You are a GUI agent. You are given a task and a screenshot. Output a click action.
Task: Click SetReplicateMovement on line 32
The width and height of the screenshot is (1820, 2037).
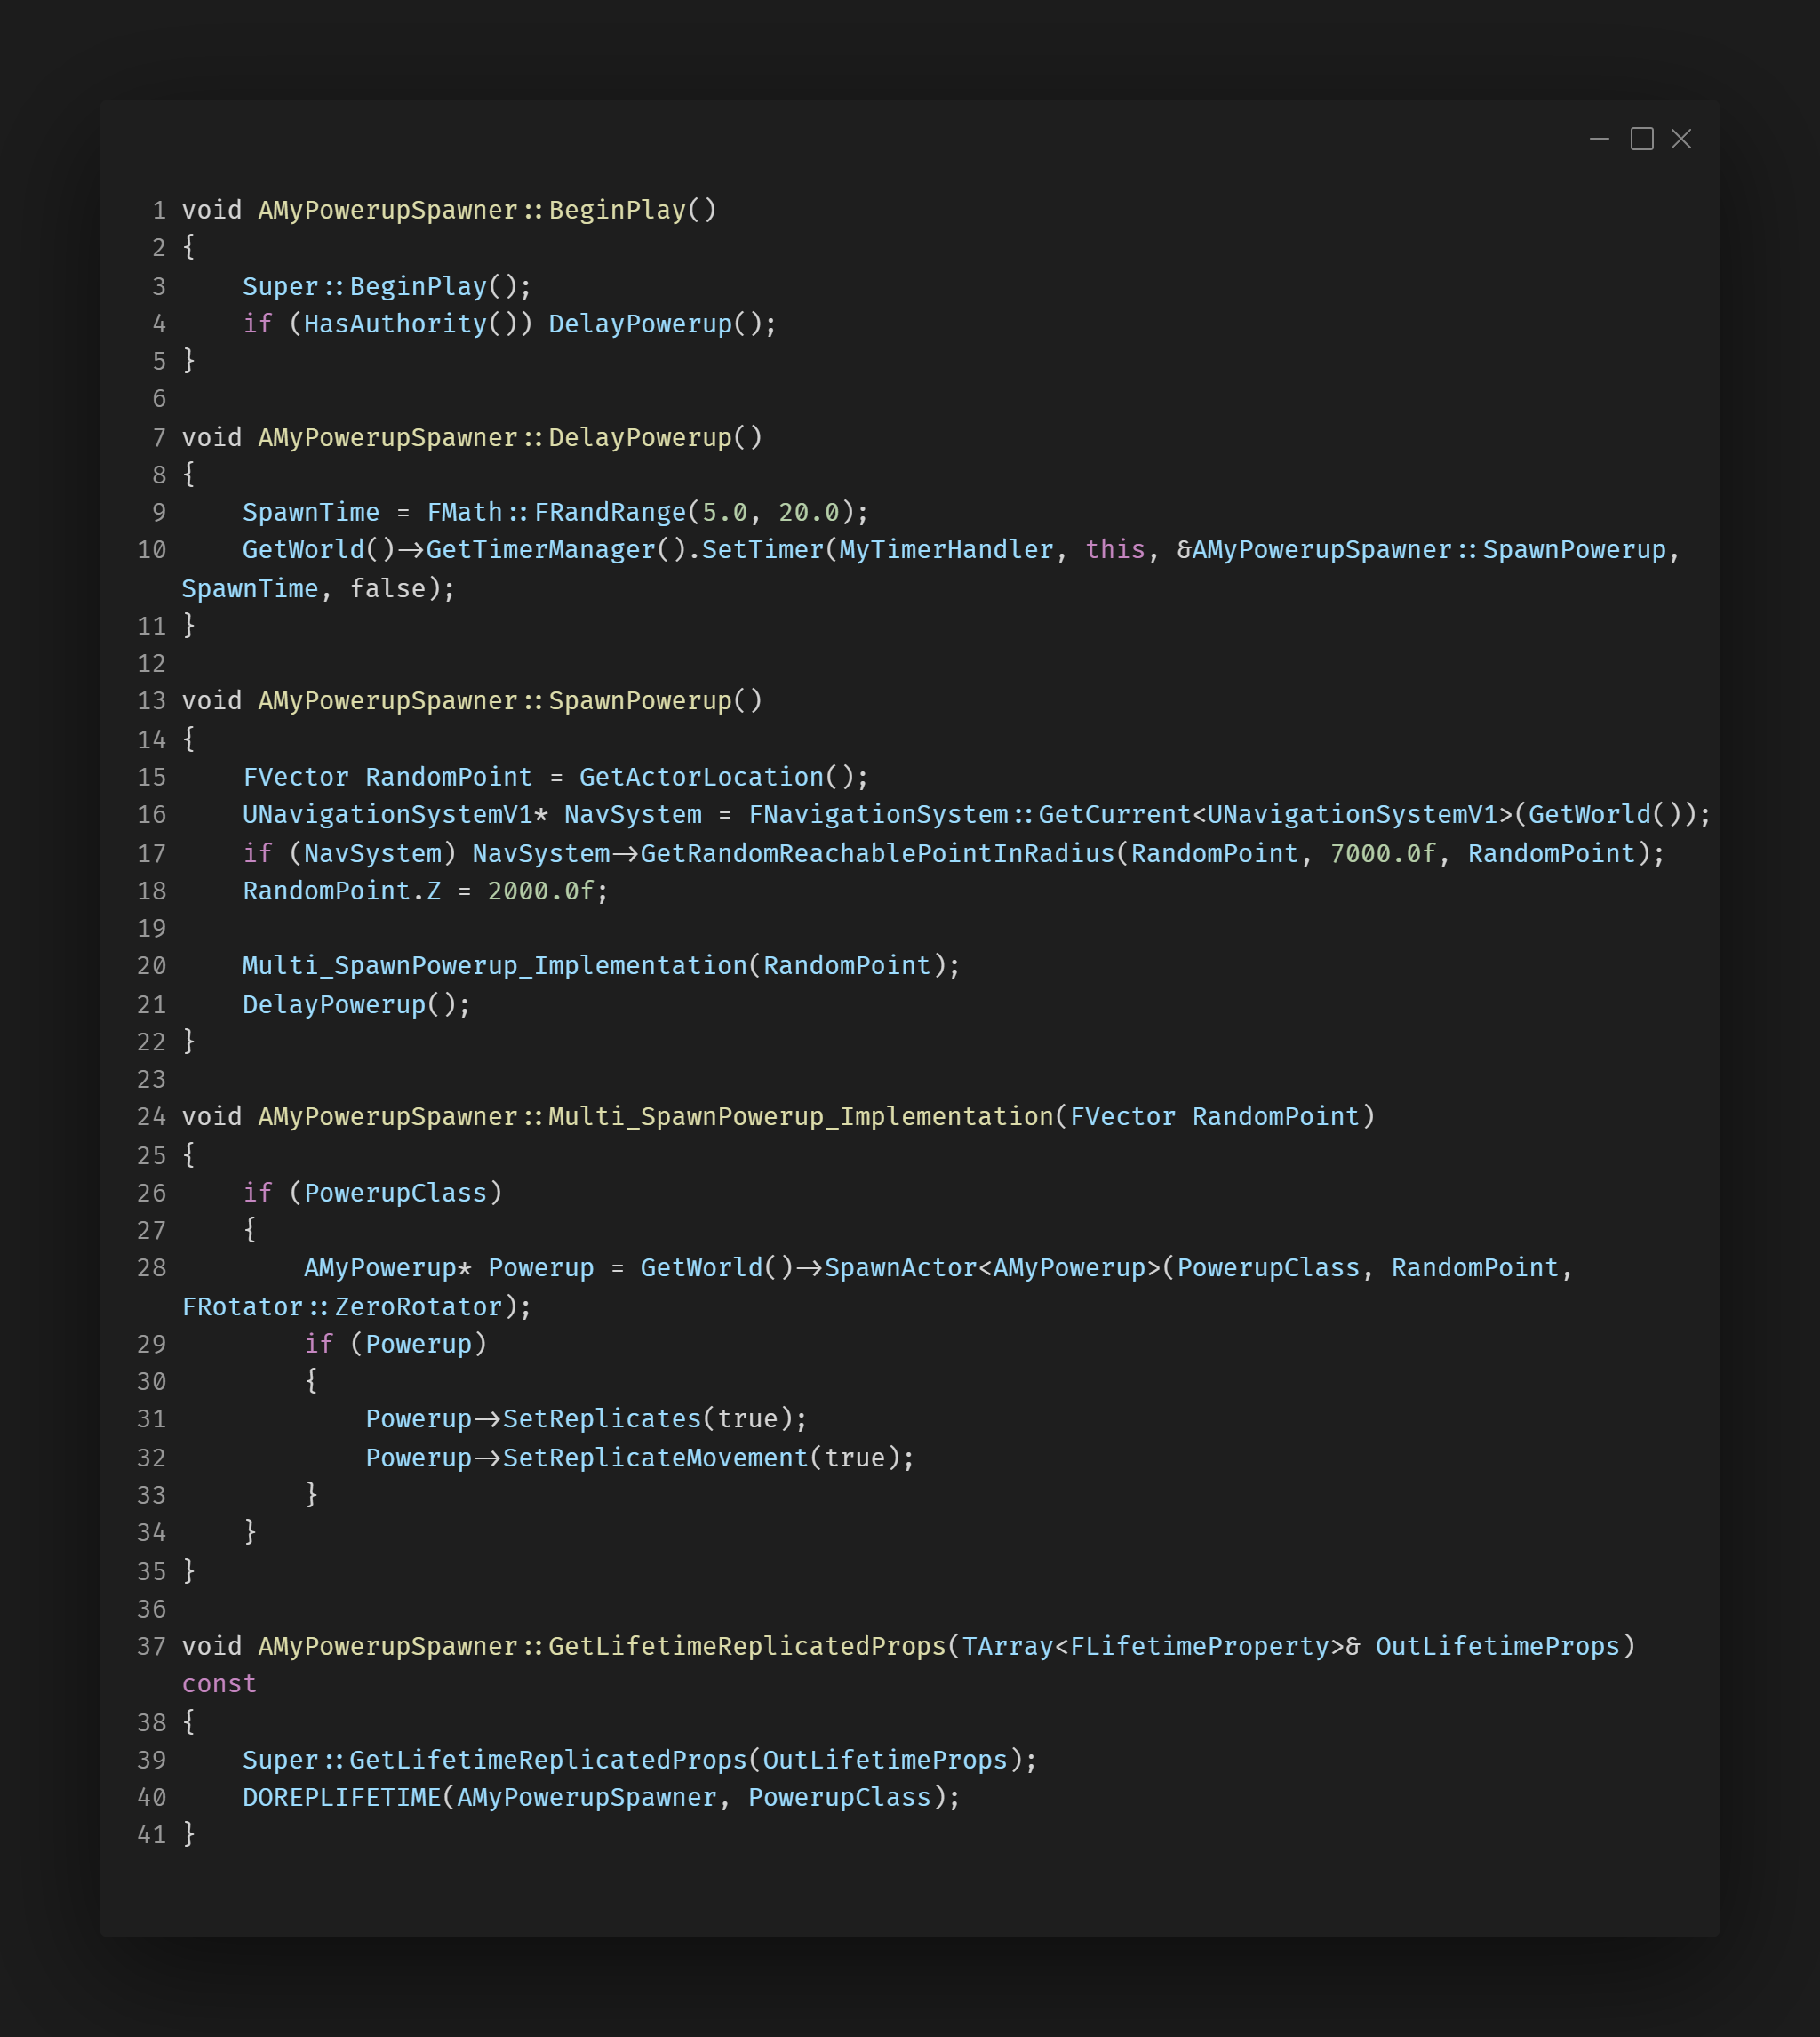click(655, 1458)
